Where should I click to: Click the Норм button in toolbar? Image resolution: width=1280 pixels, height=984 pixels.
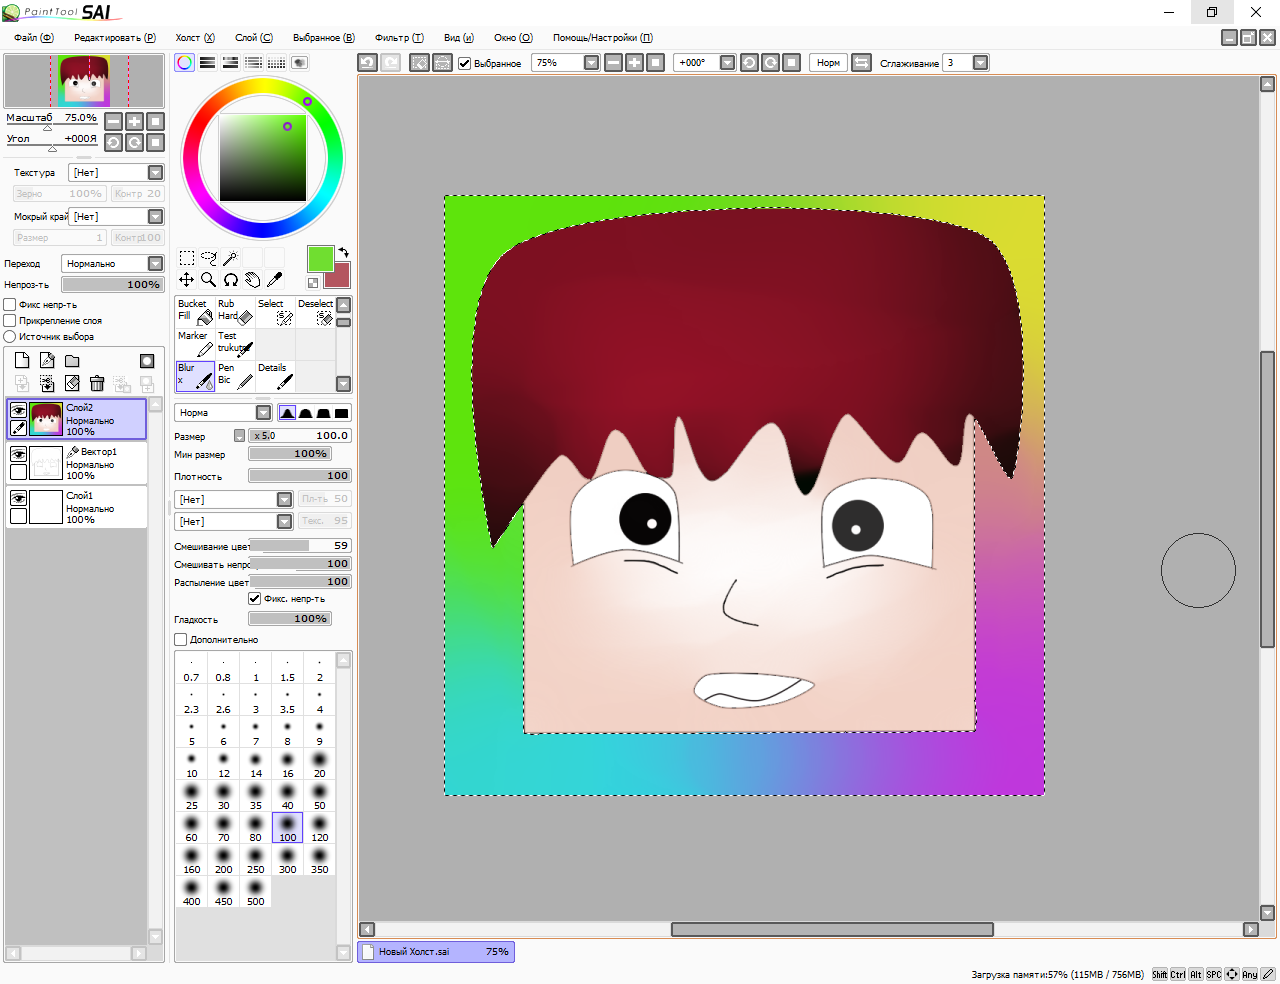coord(828,63)
